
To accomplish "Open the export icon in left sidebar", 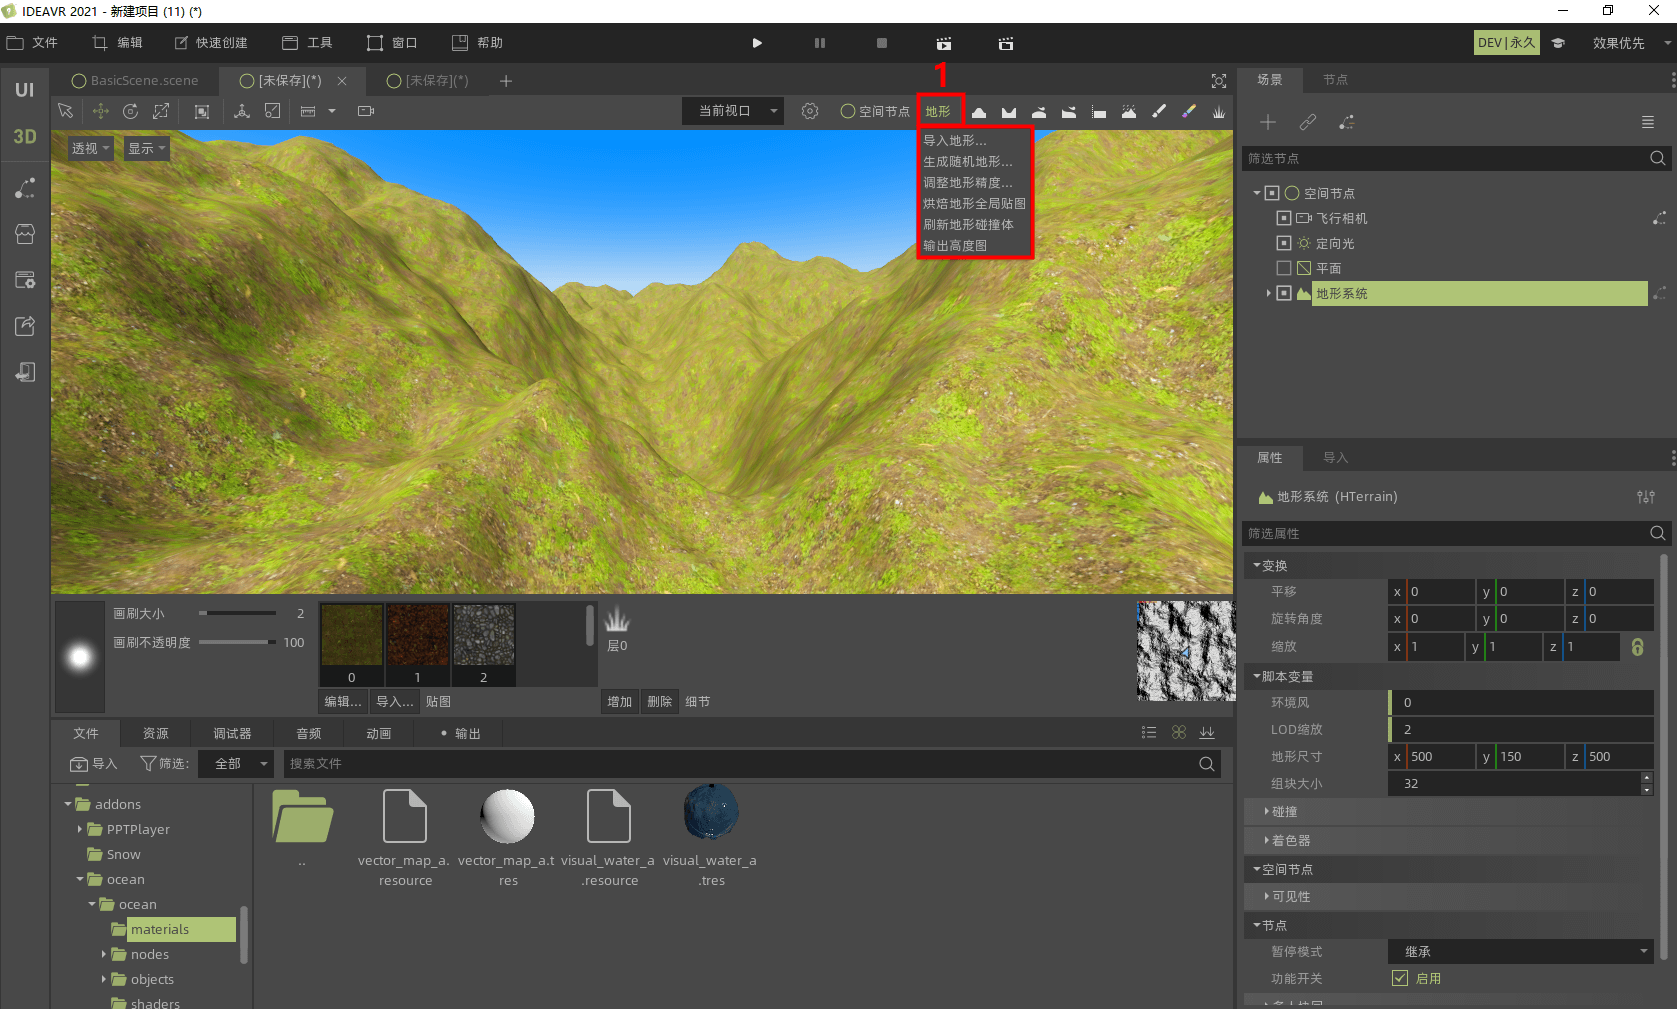I will (25, 326).
